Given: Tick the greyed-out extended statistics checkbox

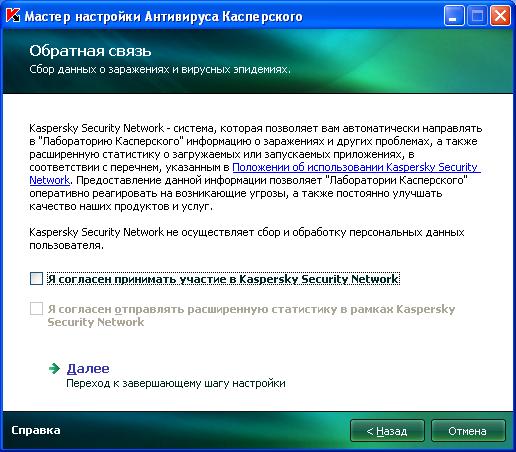Looking at the screenshot, I should click(x=36, y=309).
